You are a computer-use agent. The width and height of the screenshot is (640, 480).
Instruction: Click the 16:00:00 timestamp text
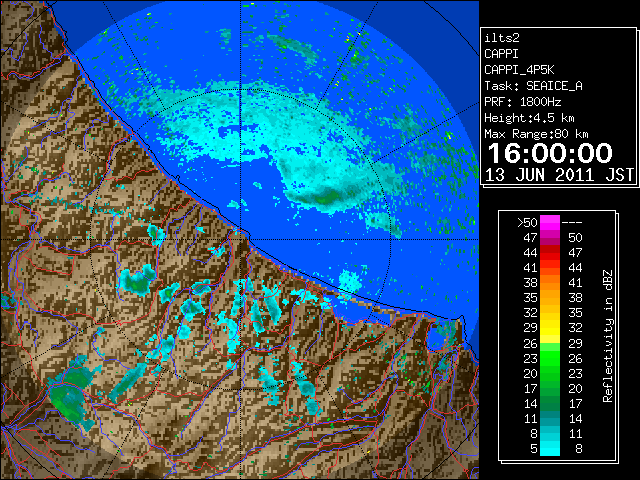pos(550,153)
